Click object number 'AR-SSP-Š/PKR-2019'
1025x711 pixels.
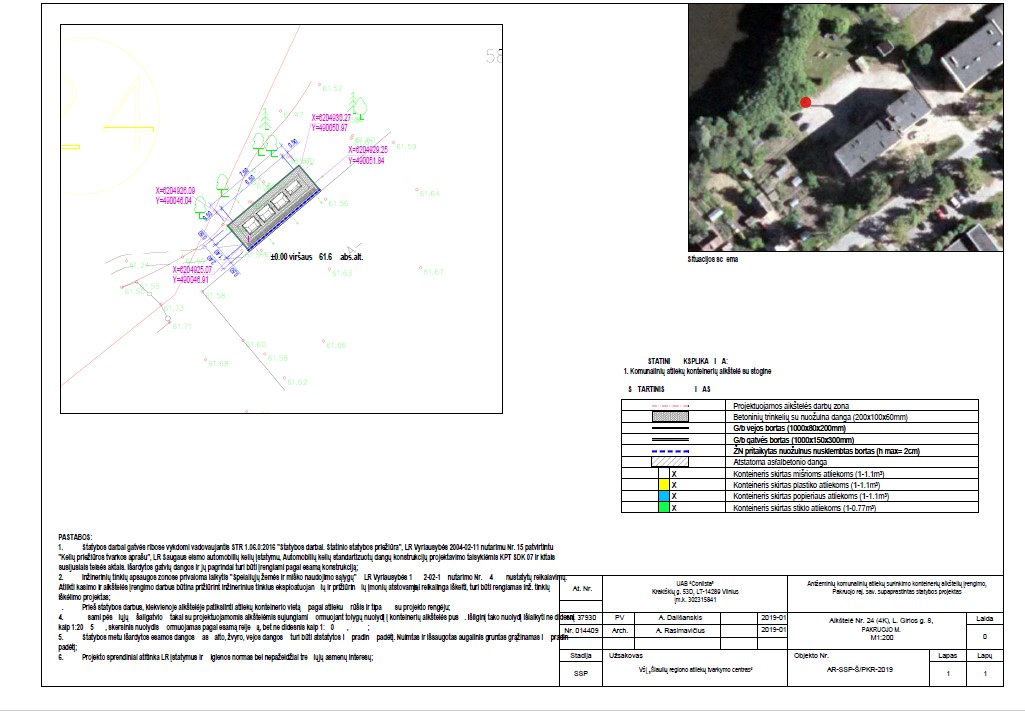pos(859,670)
